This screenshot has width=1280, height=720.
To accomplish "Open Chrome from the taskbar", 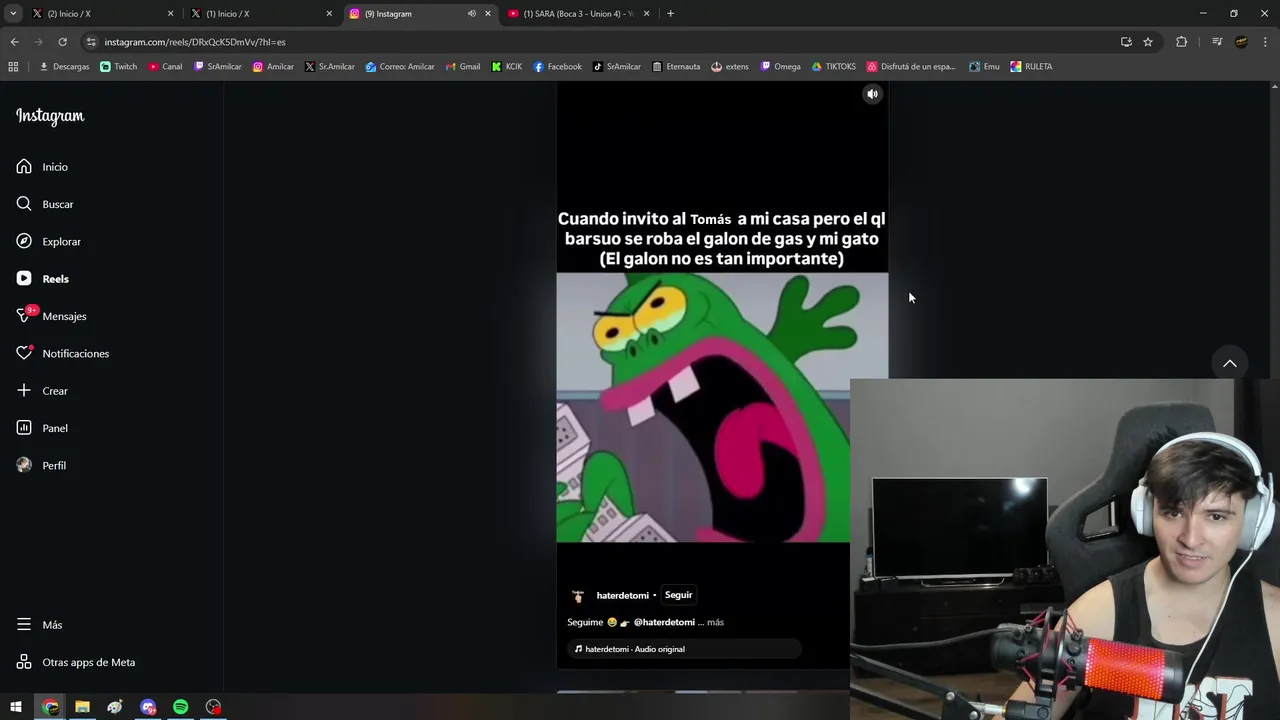I will [50, 707].
